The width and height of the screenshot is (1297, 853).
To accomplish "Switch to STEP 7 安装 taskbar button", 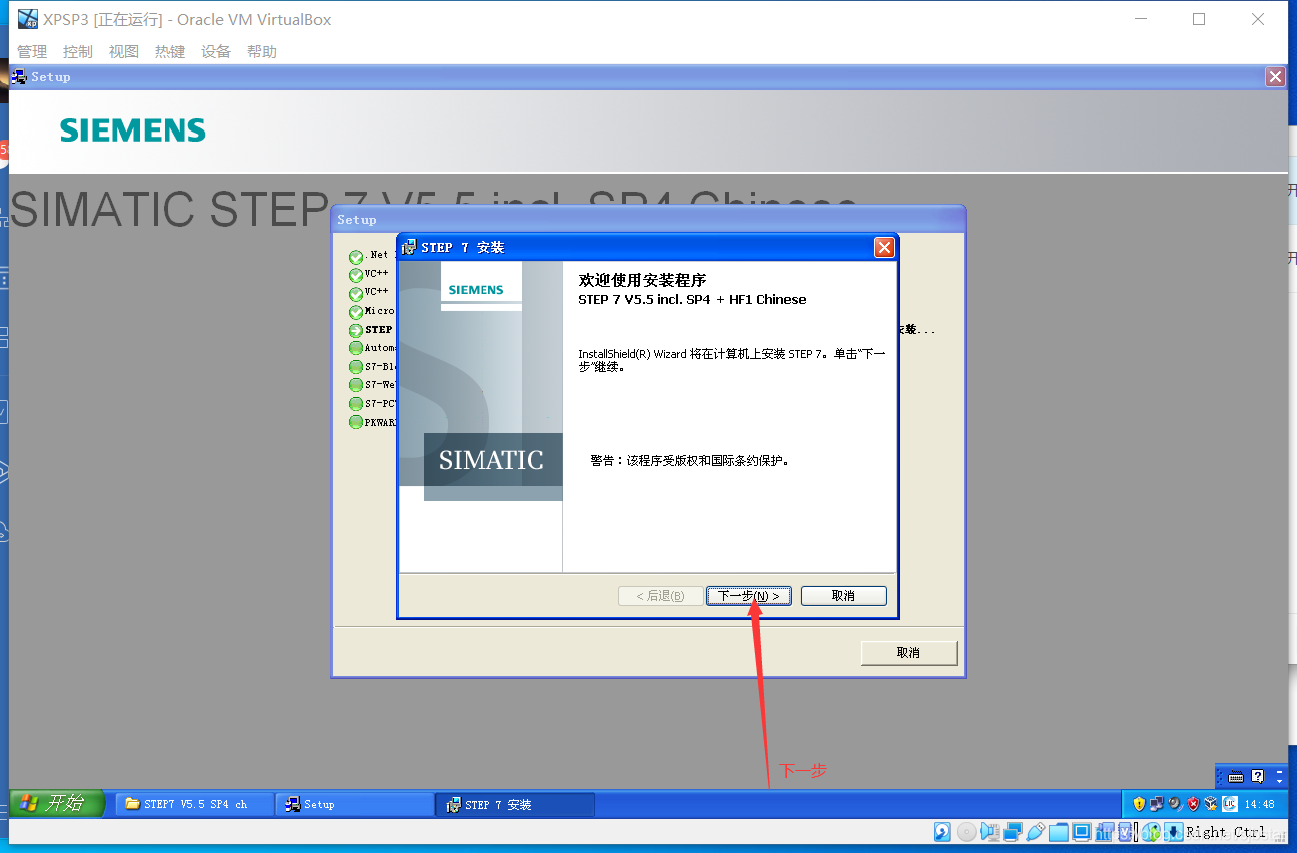I will point(515,804).
